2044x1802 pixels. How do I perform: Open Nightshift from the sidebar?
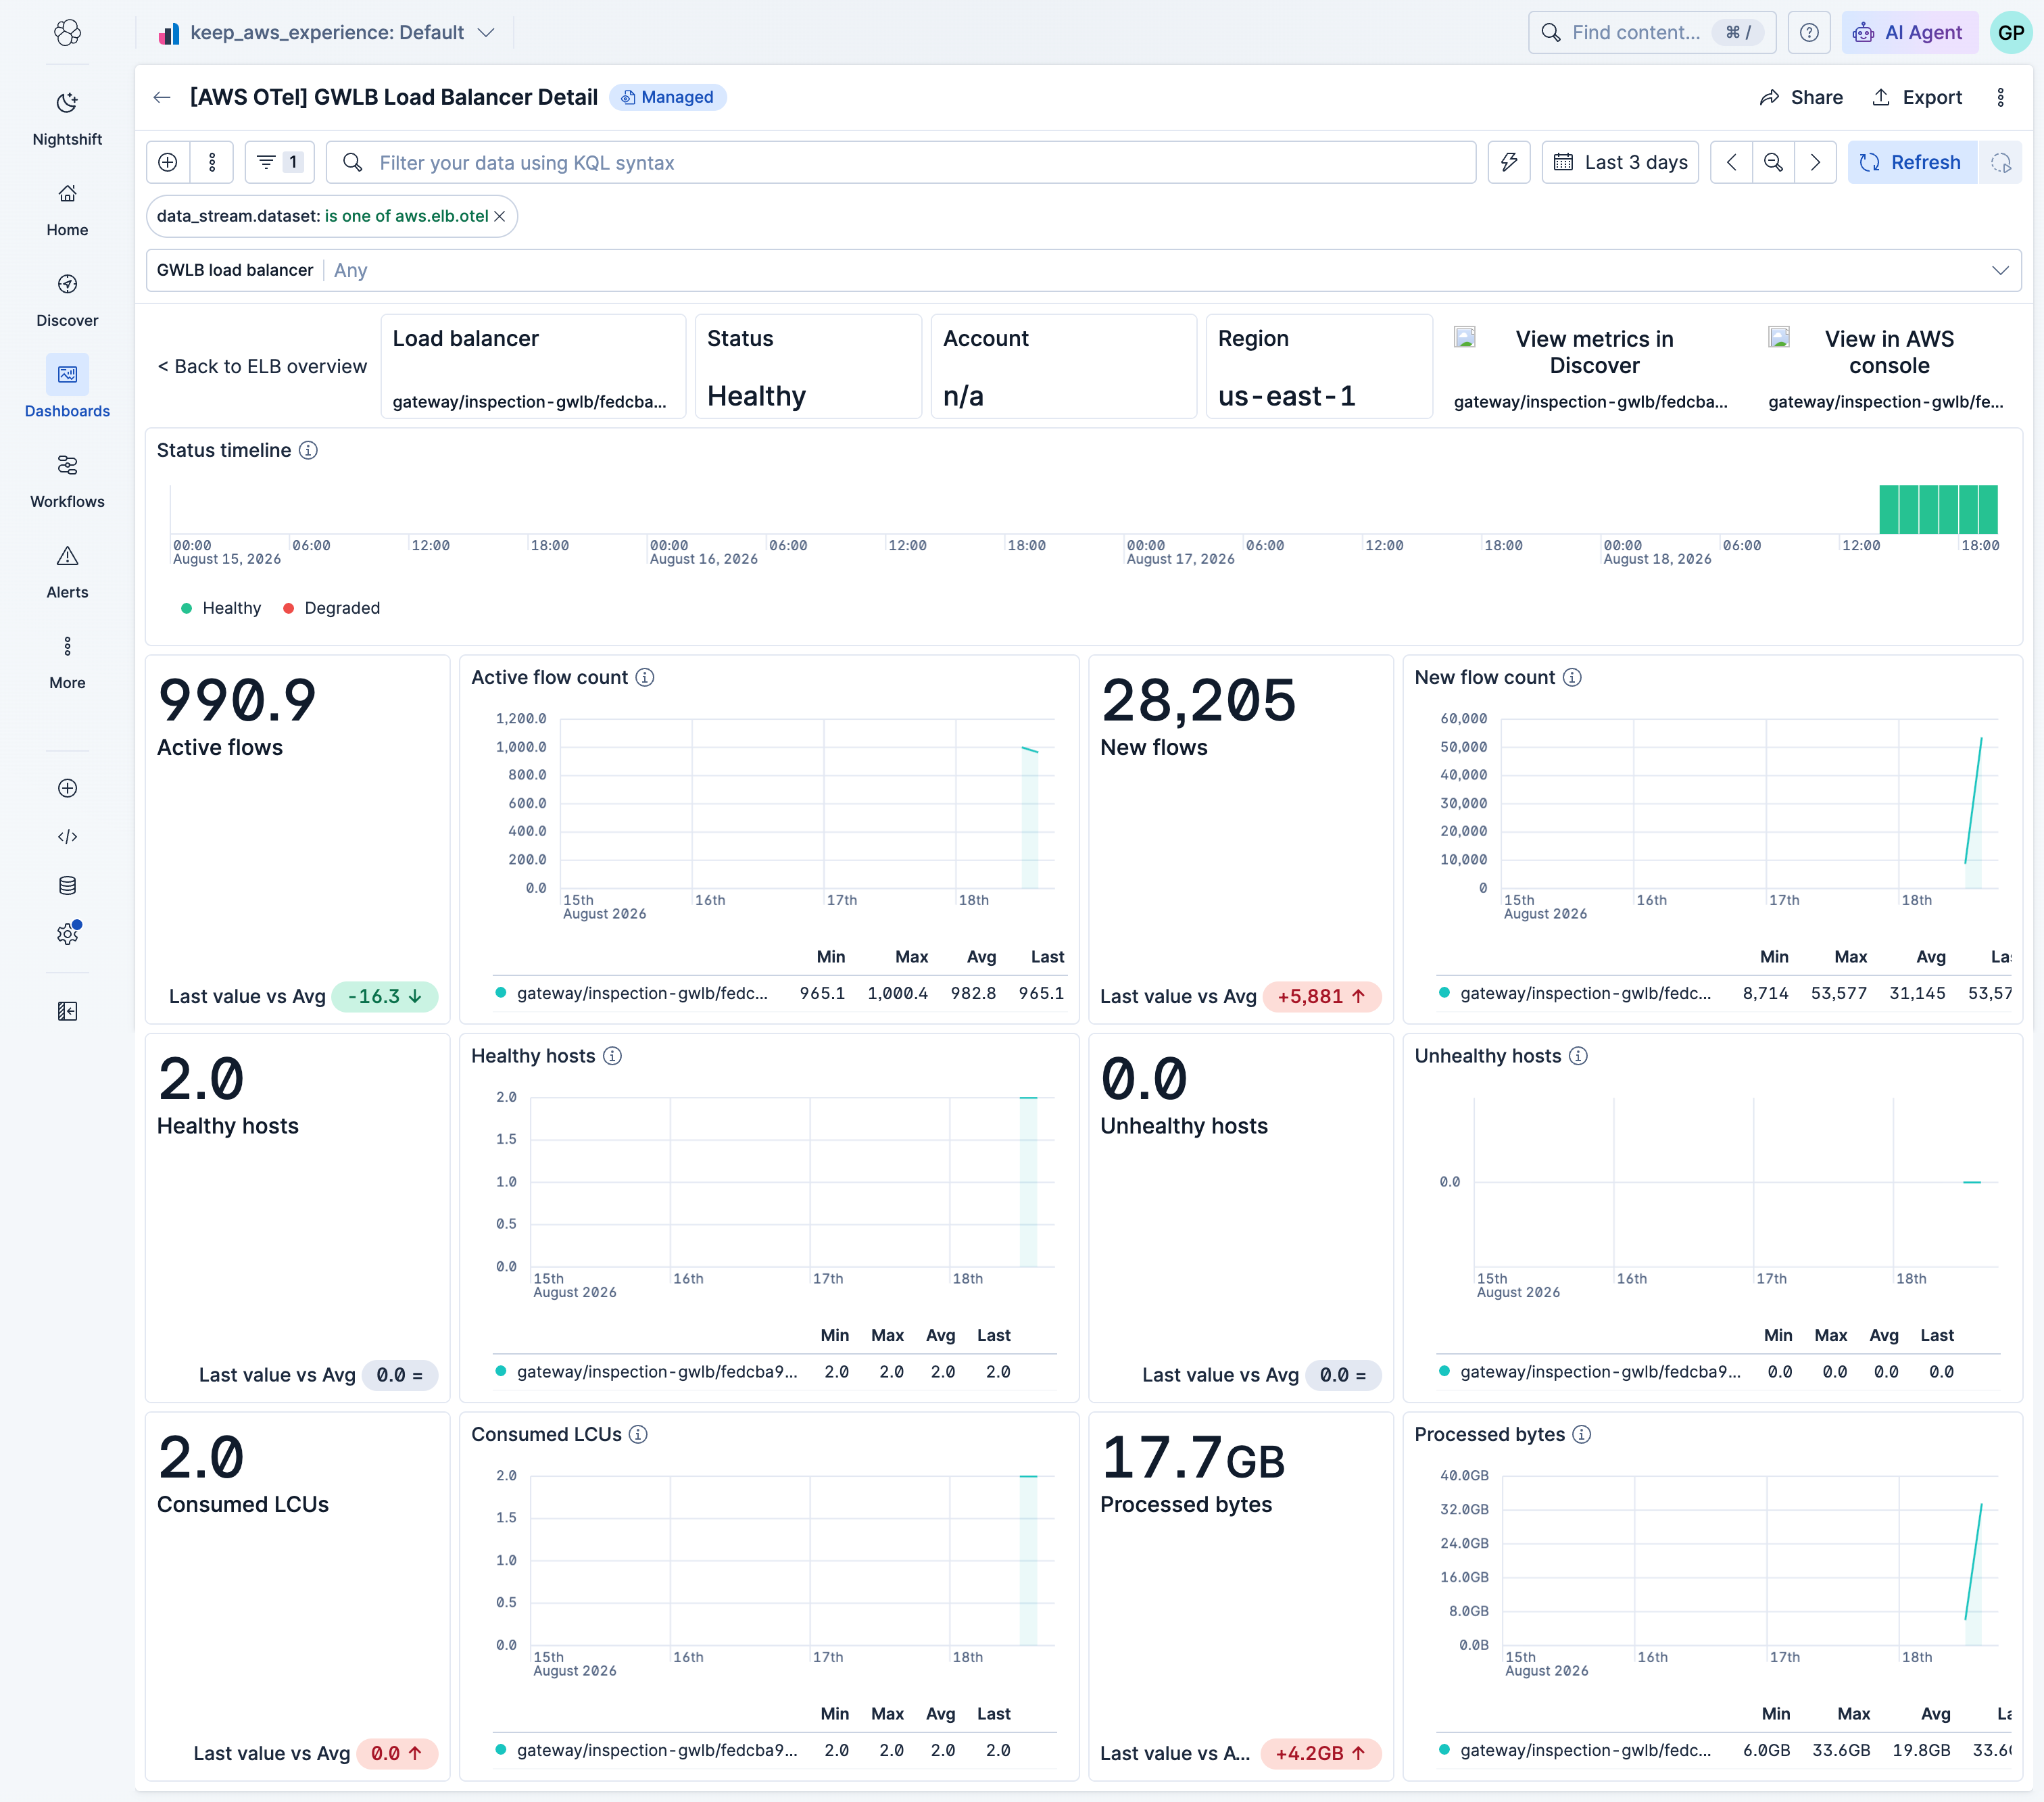pyautogui.click(x=67, y=118)
